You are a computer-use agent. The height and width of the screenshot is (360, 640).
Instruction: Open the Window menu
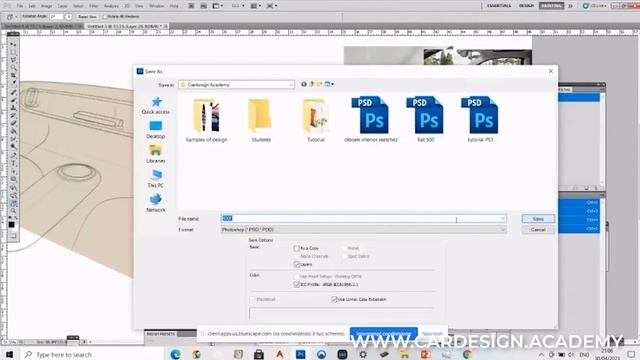click(157, 6)
